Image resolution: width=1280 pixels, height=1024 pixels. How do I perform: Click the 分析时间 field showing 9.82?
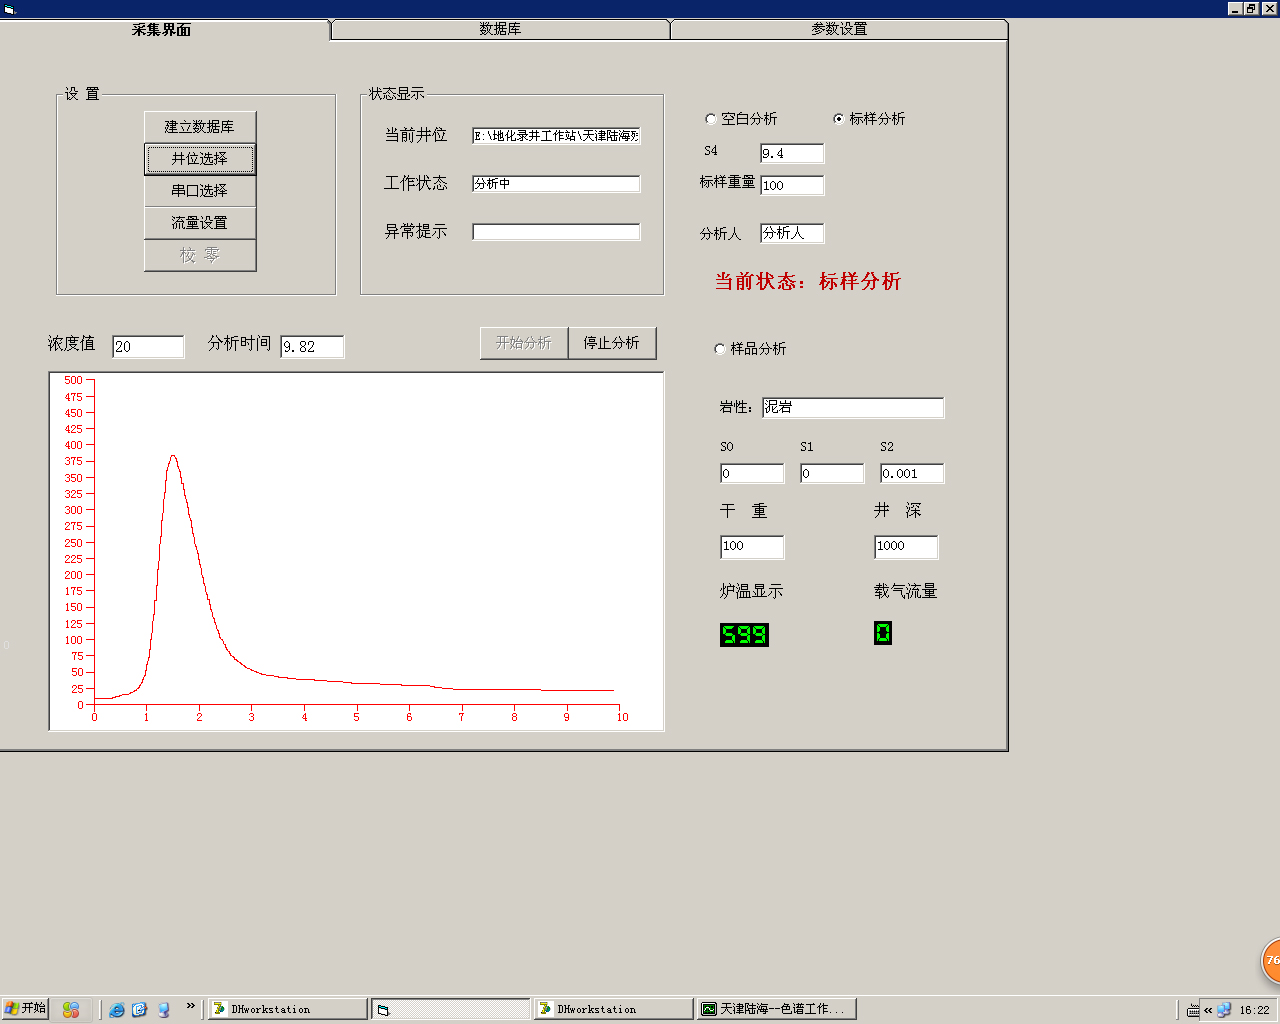coord(312,347)
